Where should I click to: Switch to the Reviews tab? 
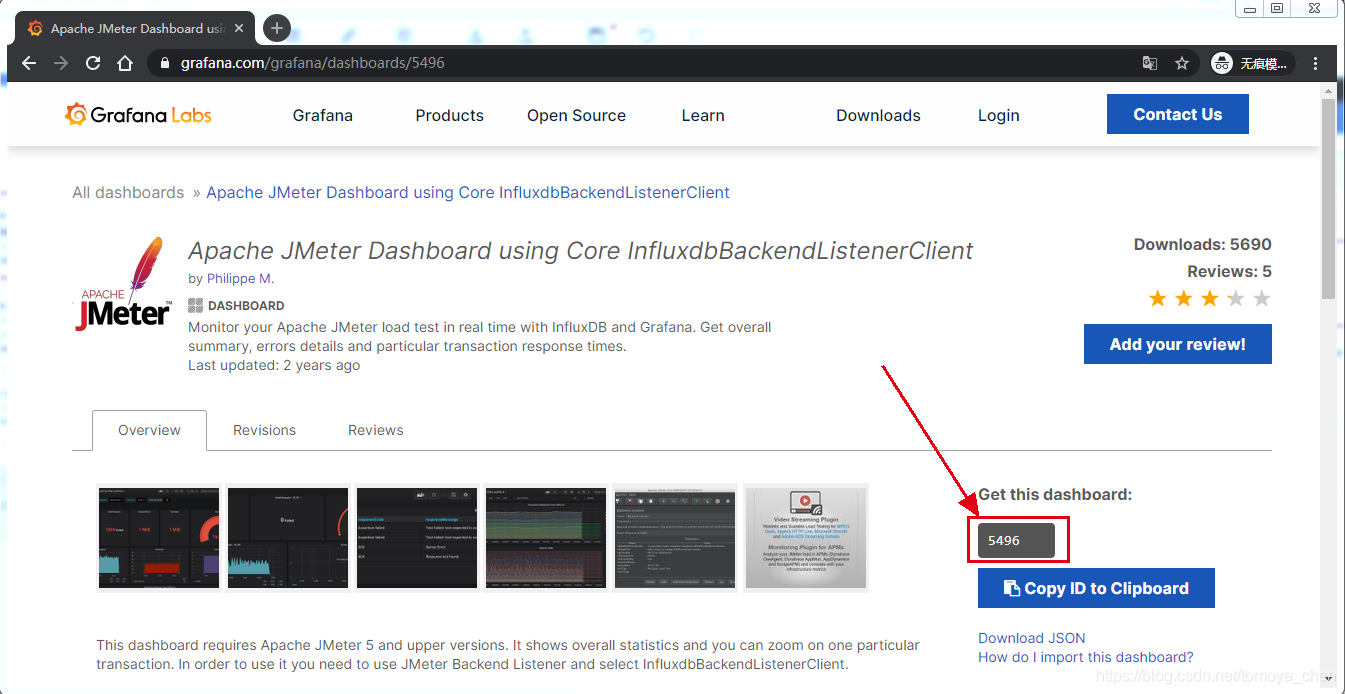pyautogui.click(x=375, y=430)
